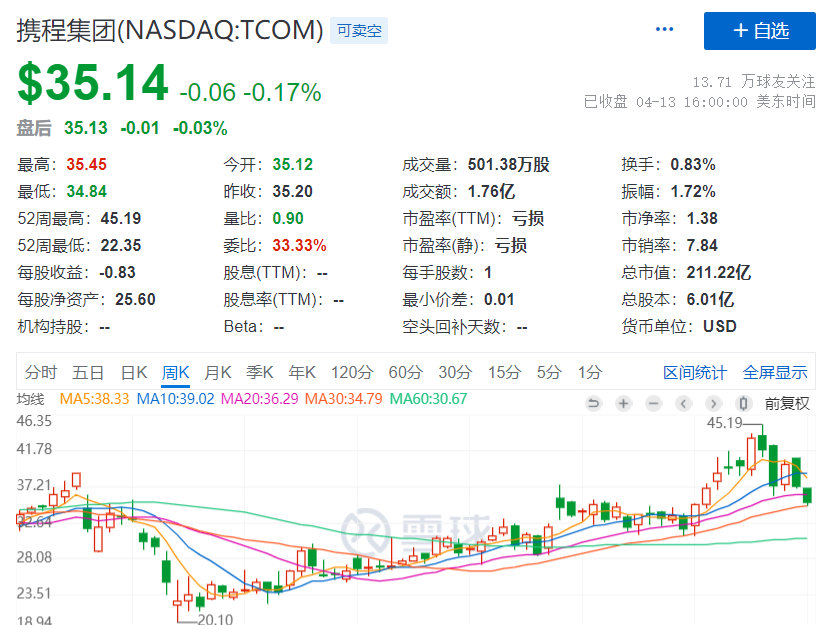The height and width of the screenshot is (625, 830).
Task: Click the 成交额 value 1.76亿
Action: [492, 192]
